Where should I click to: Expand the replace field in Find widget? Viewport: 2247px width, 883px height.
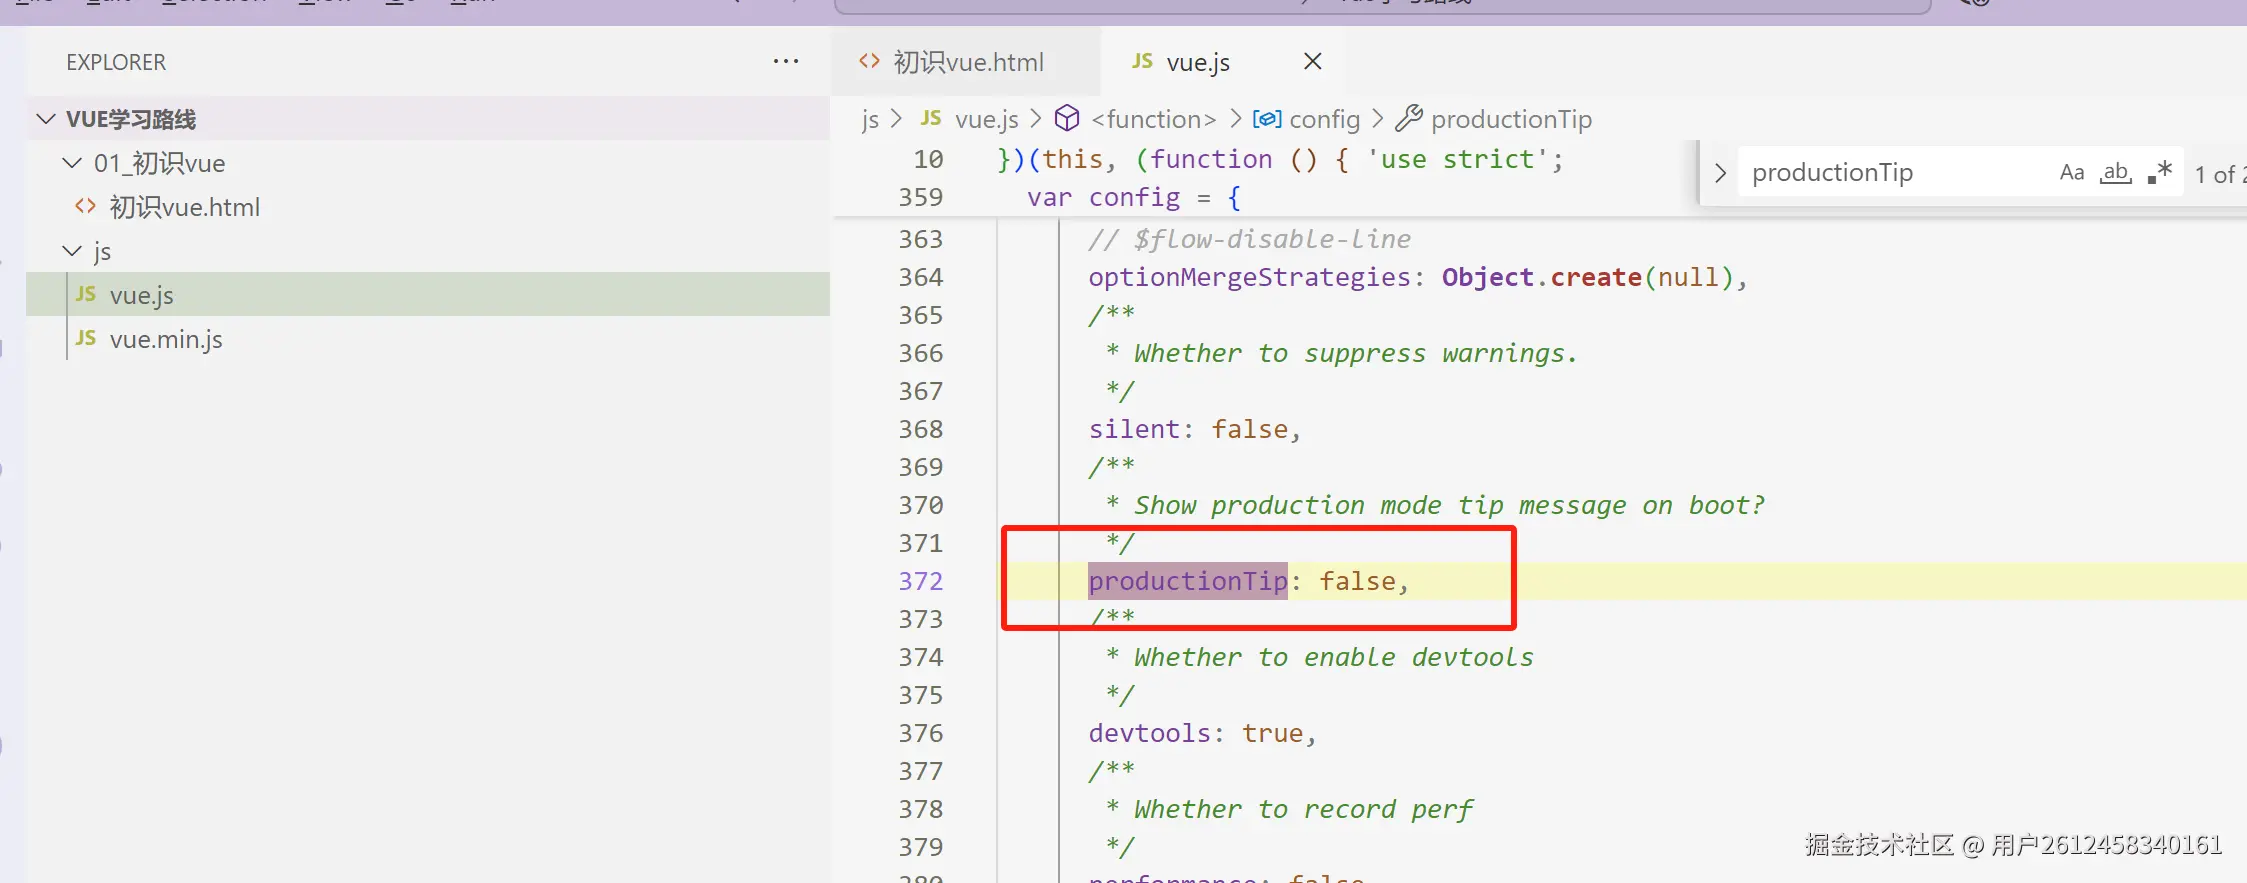(x=1720, y=173)
